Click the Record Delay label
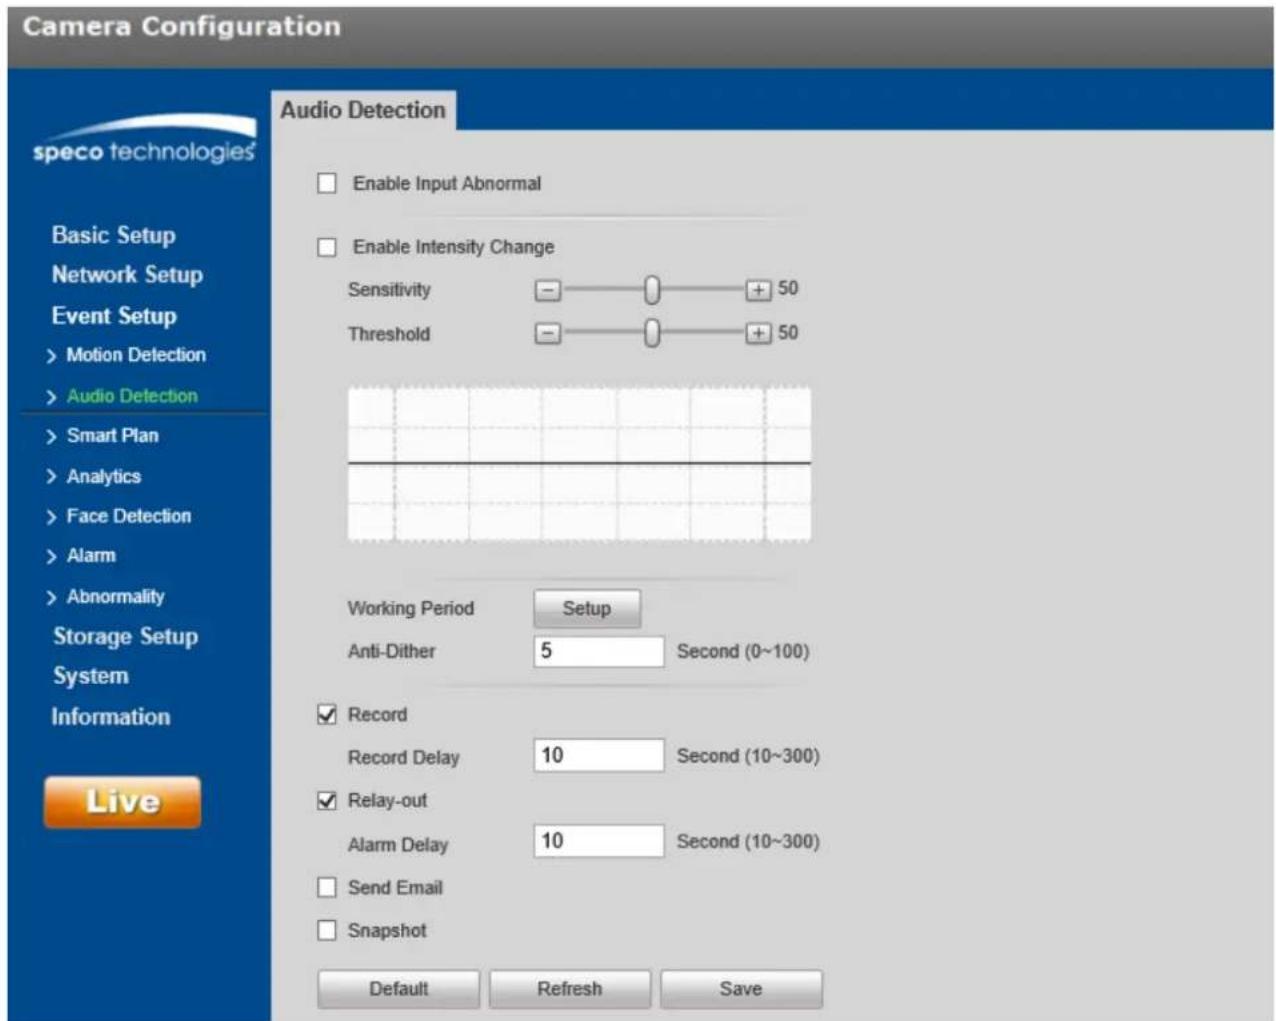Screen dimensions: 1276x1021 pos(403,757)
